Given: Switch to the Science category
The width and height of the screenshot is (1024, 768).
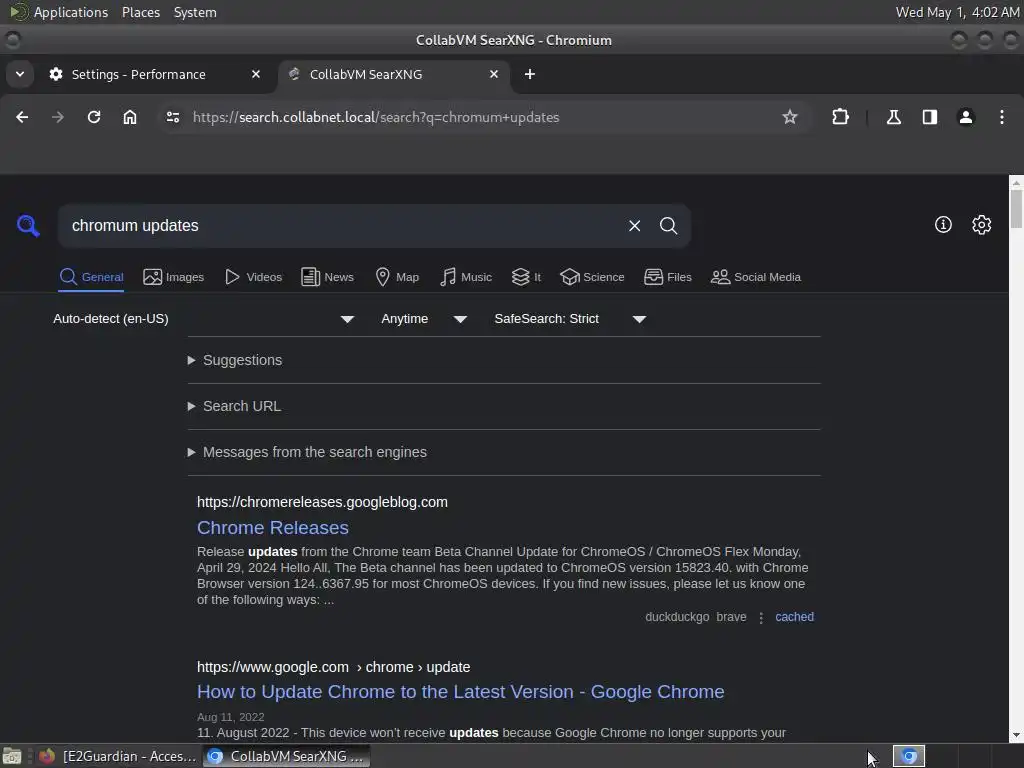Looking at the screenshot, I should pyautogui.click(x=592, y=277).
